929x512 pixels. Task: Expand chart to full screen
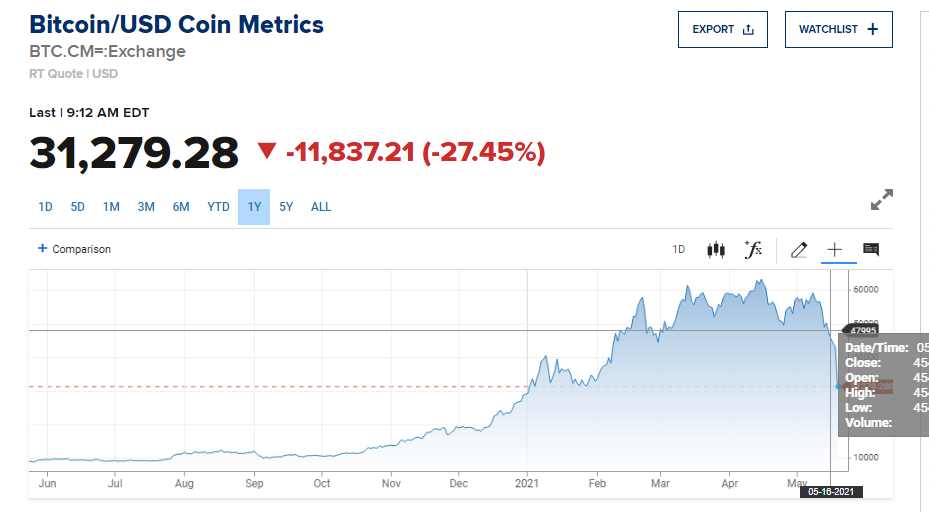(x=881, y=200)
